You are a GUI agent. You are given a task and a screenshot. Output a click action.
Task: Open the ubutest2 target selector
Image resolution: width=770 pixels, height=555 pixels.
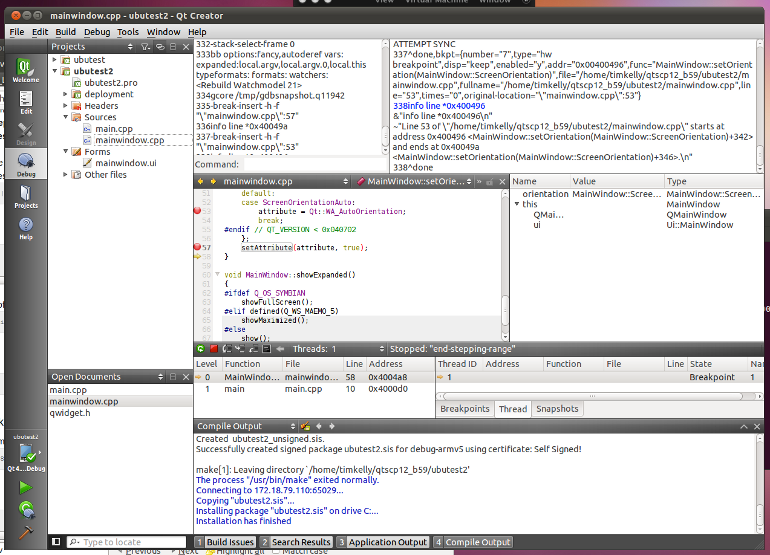pos(26,454)
